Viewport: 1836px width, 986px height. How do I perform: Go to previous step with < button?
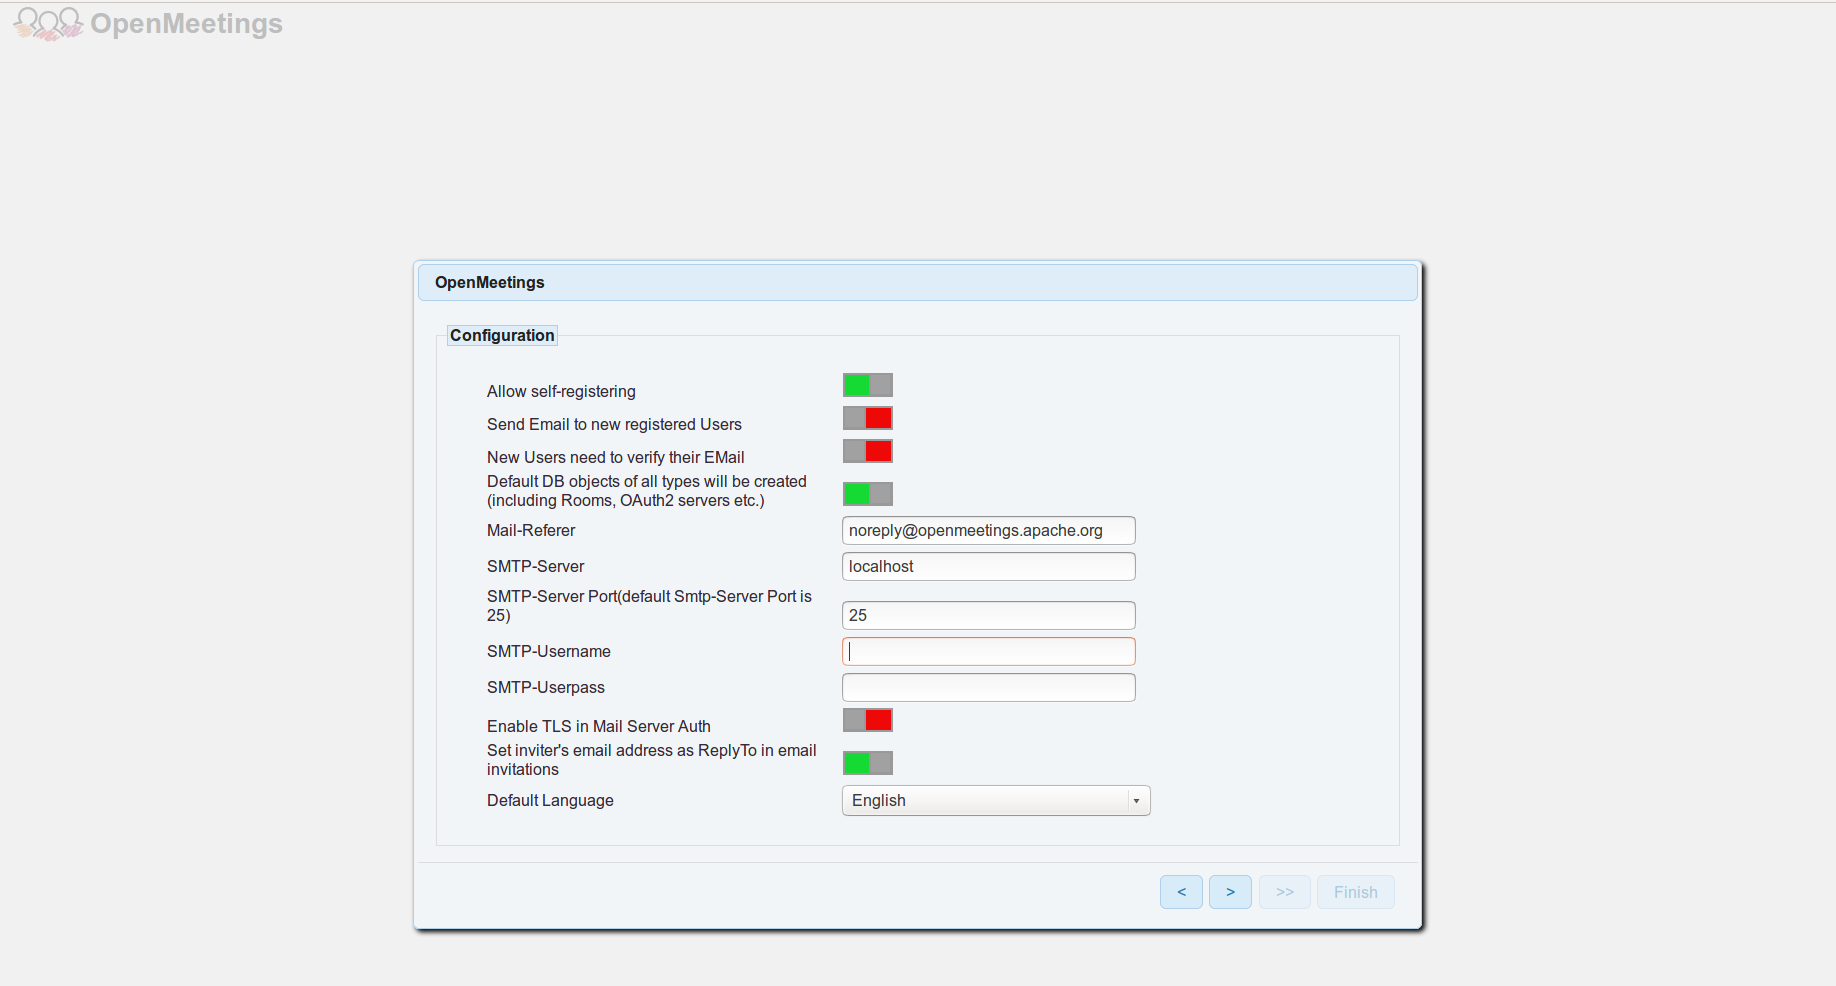pyautogui.click(x=1181, y=892)
